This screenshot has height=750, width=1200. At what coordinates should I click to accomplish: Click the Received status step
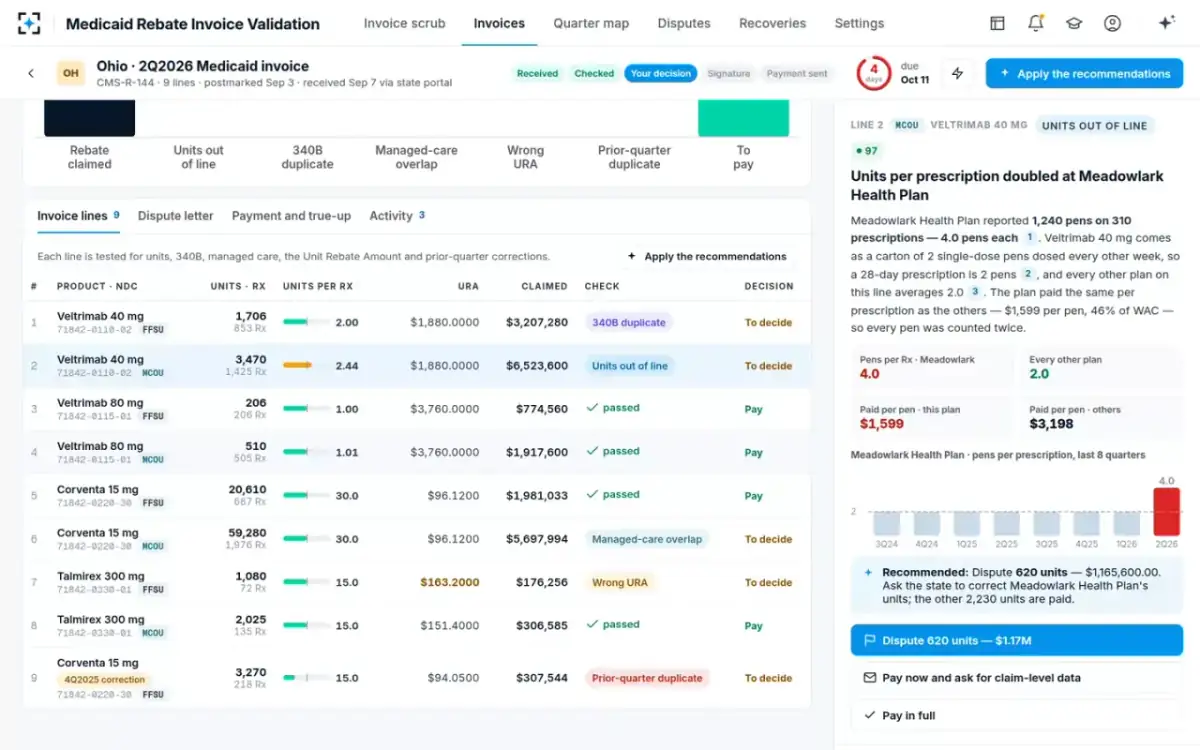coord(537,73)
